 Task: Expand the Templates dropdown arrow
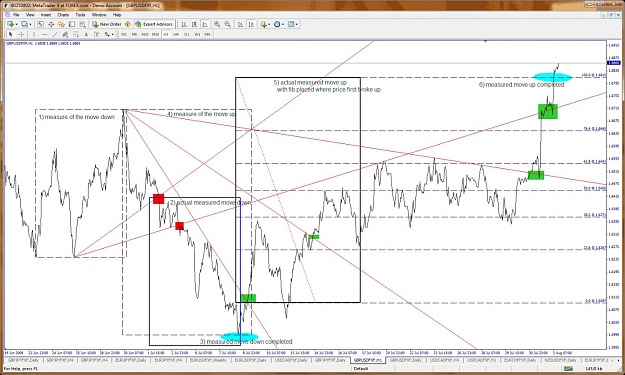pyautogui.click(x=297, y=24)
